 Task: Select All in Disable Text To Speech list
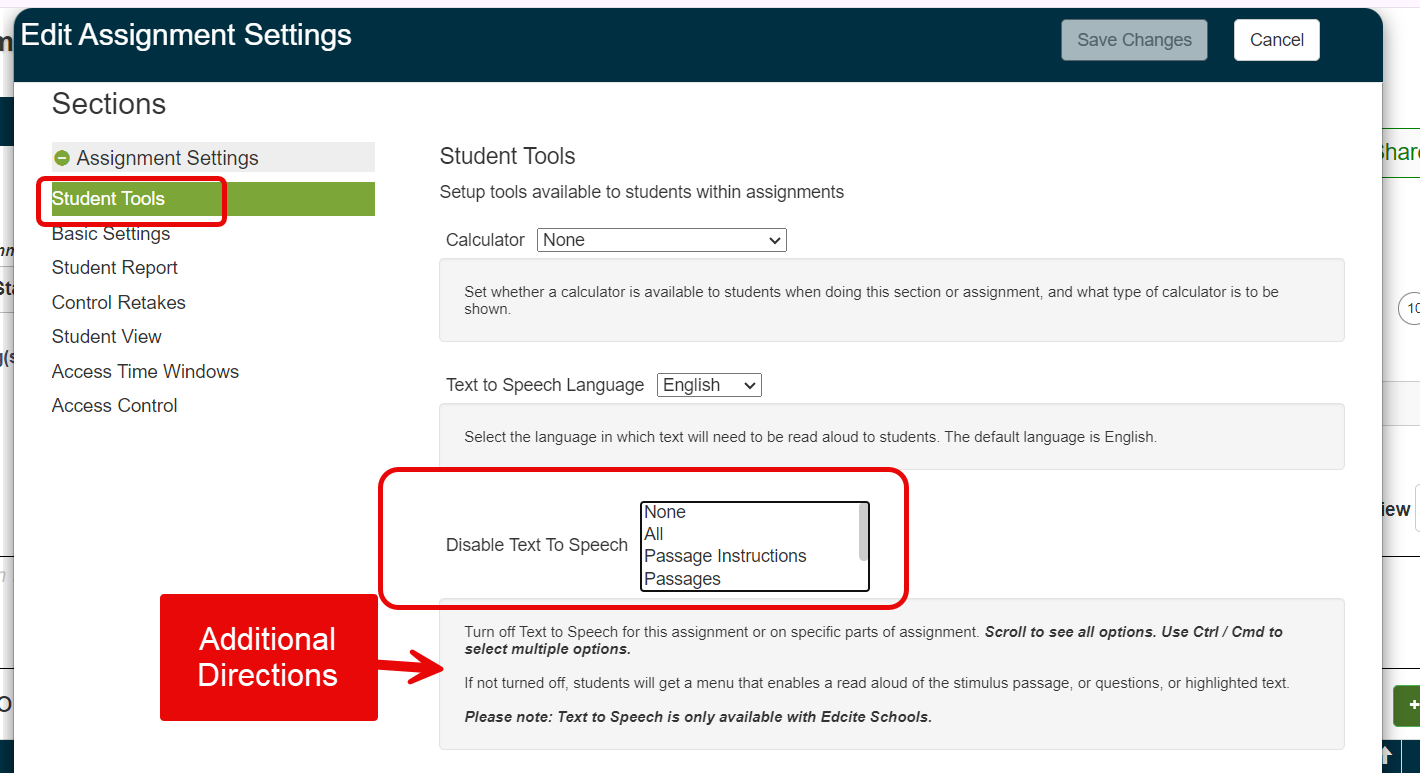click(750, 534)
